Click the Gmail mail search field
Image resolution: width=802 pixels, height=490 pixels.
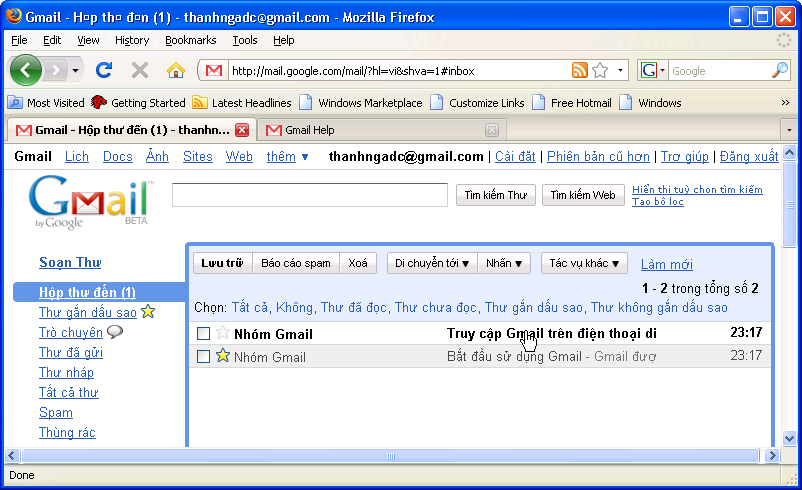pos(309,195)
